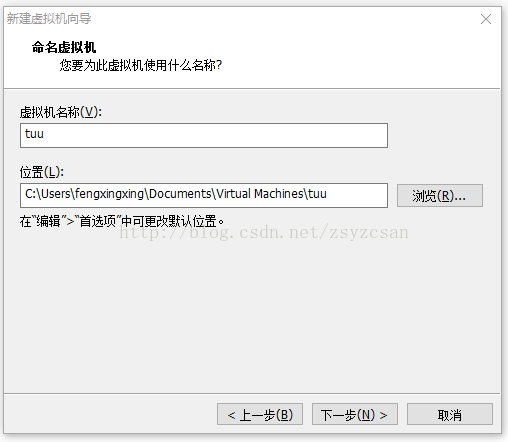Click the 位置(L): label

[x=42, y=172]
